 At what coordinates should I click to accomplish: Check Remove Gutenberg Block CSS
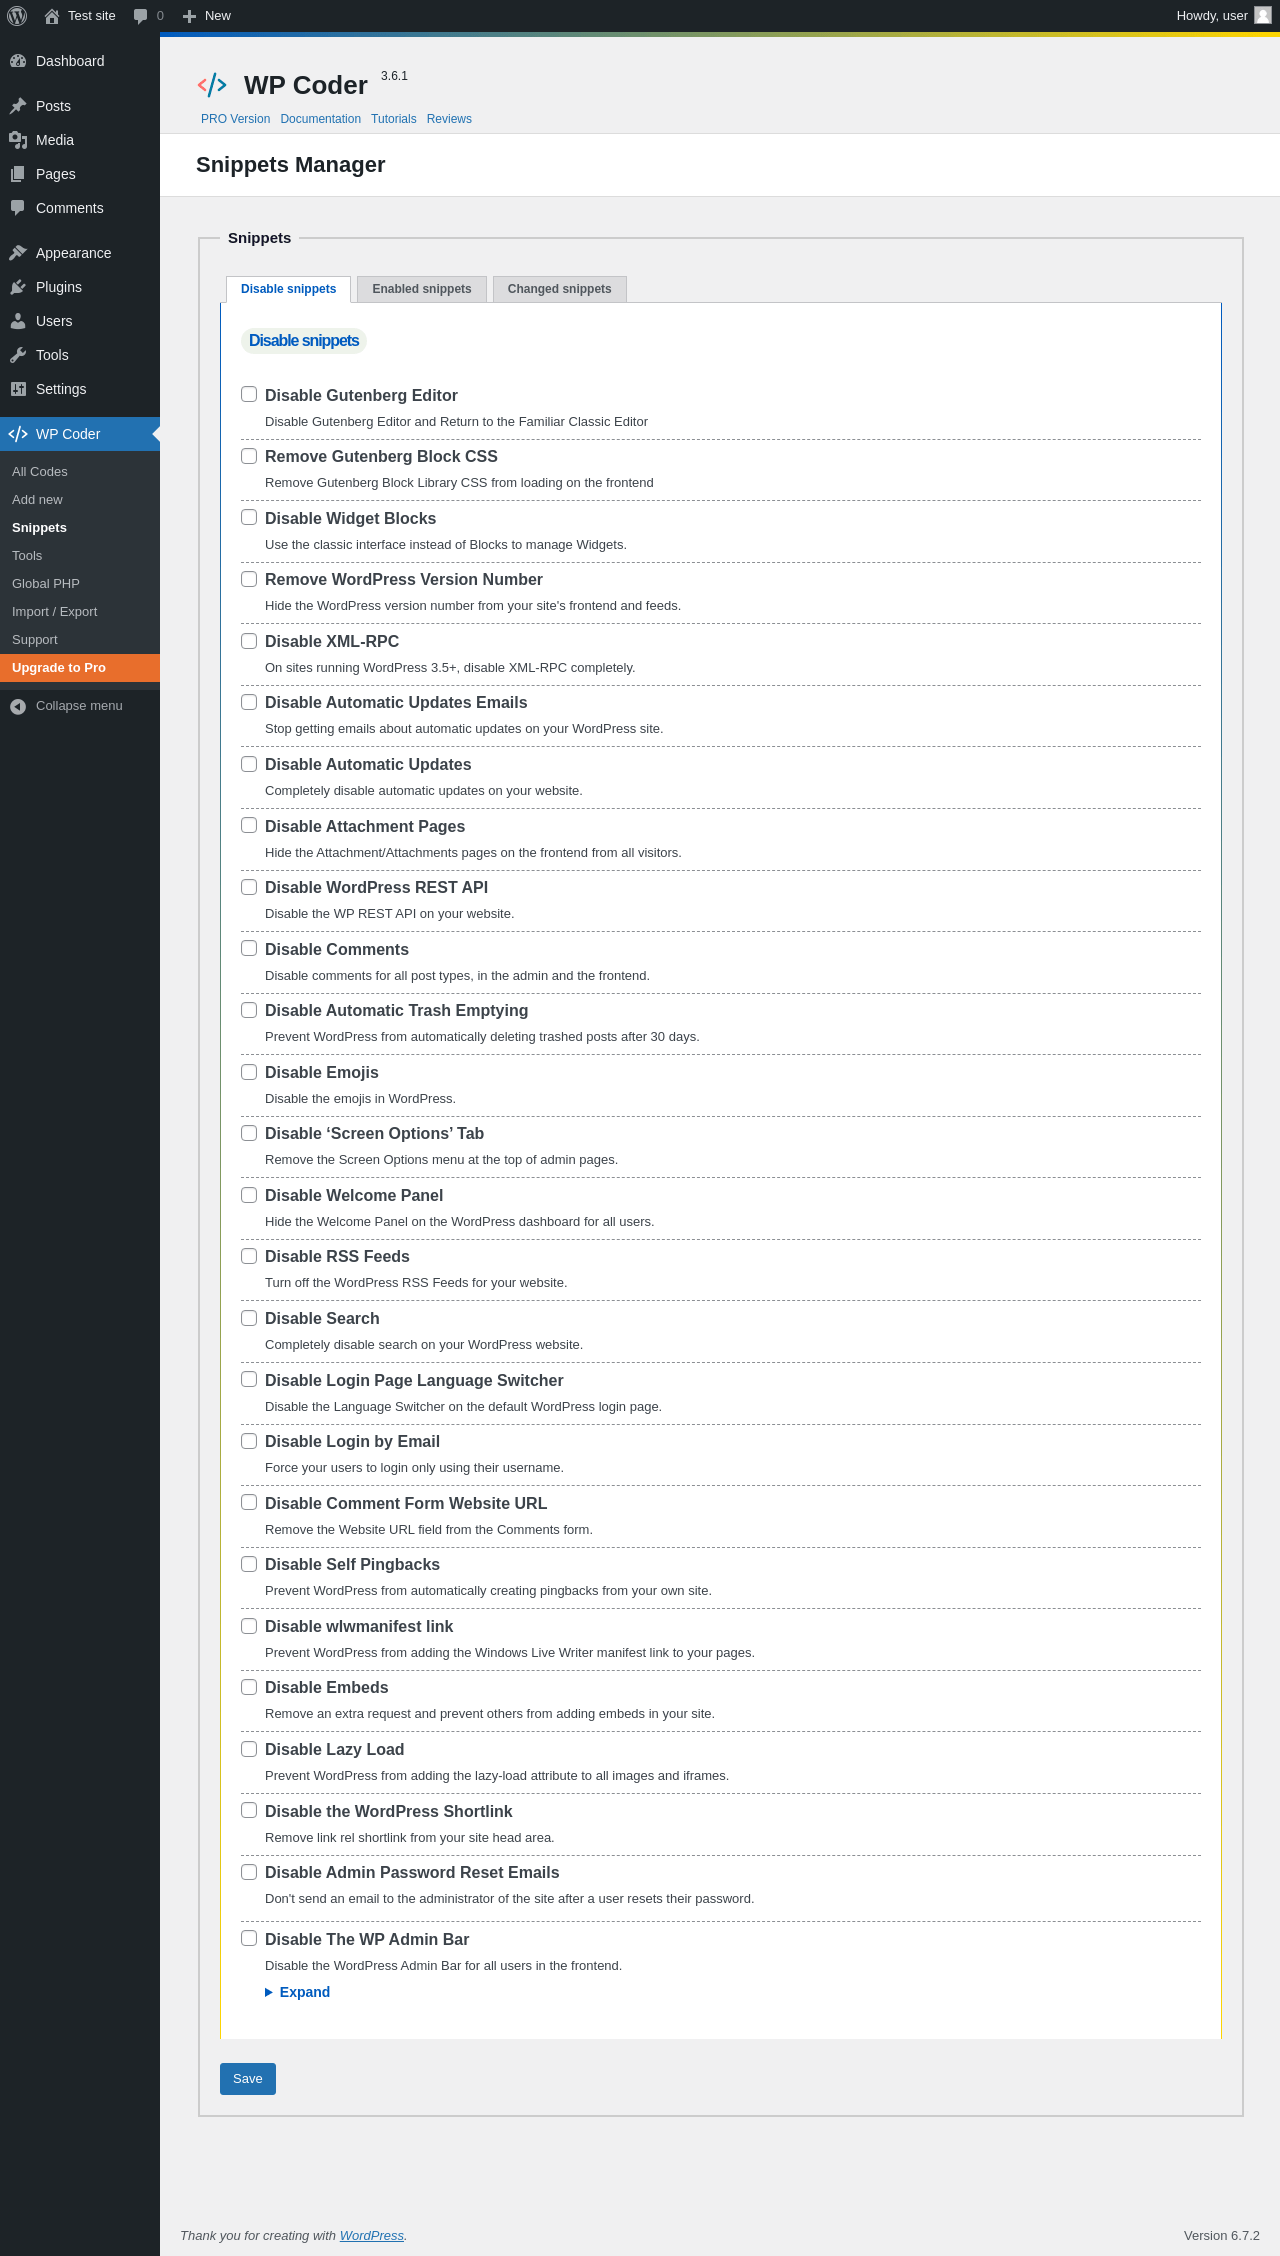249,456
